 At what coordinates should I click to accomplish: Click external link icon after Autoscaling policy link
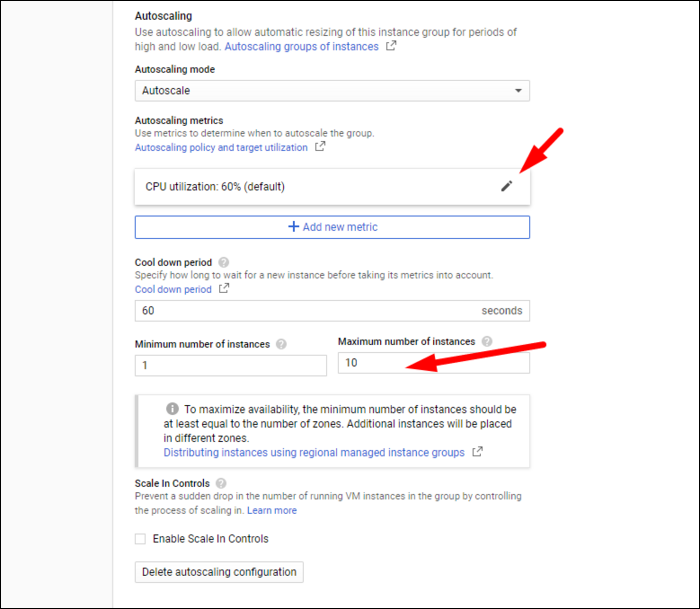320,147
